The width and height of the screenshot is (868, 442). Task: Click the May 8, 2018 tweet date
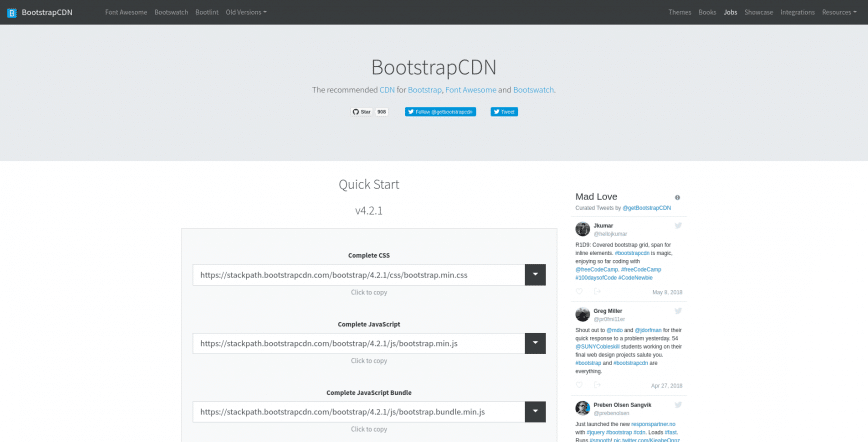point(667,292)
